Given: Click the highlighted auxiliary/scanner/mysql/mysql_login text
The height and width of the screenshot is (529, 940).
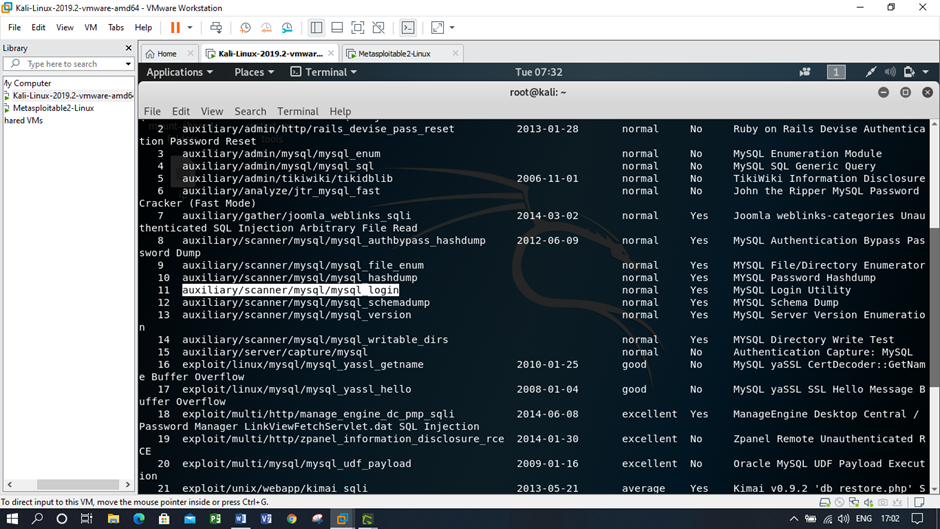Looking at the screenshot, I should point(290,290).
